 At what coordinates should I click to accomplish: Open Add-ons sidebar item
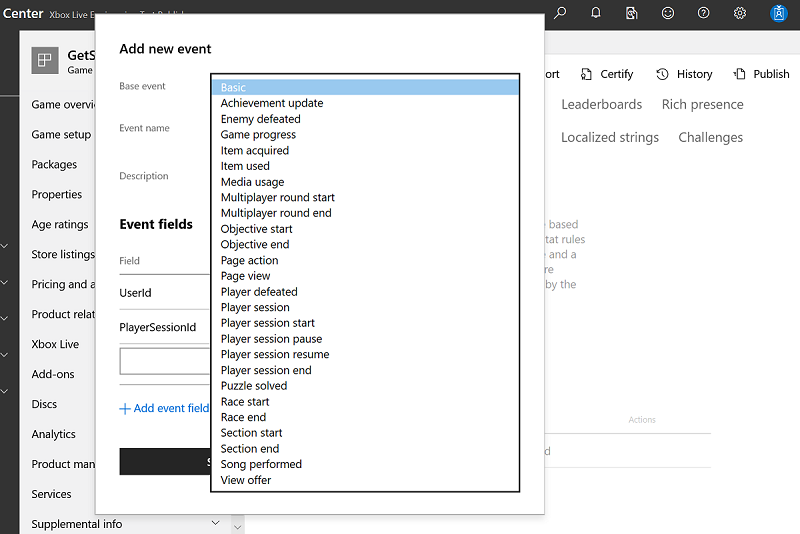(53, 374)
